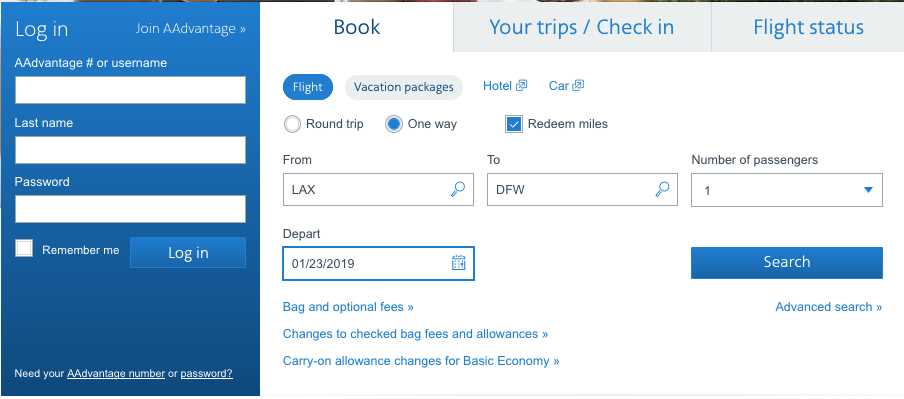Click the Car external link icon

(x=578, y=86)
